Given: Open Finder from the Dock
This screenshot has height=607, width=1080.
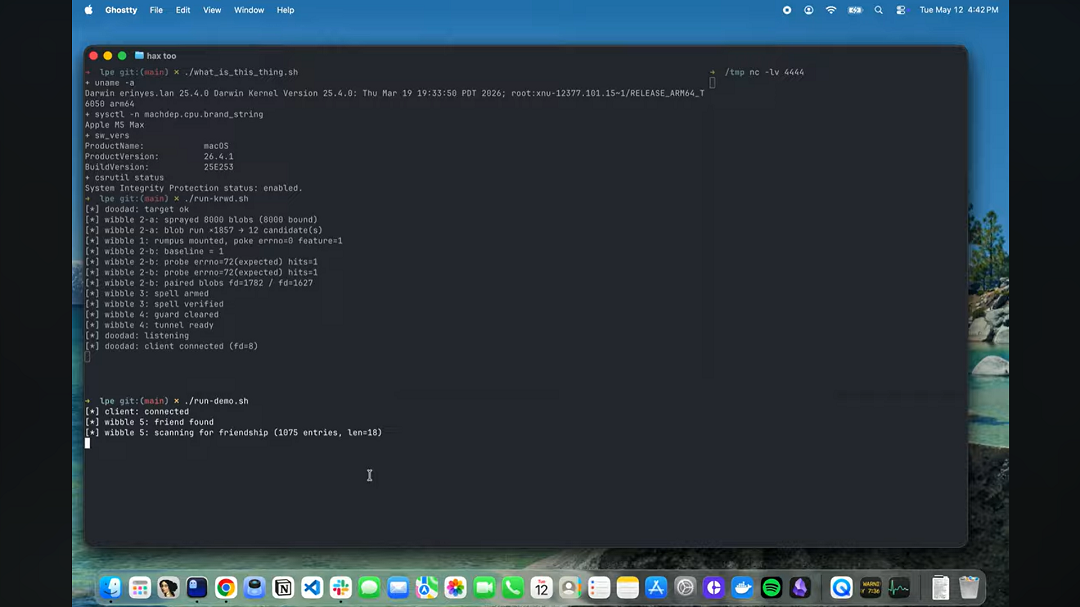Looking at the screenshot, I should pyautogui.click(x=111, y=588).
